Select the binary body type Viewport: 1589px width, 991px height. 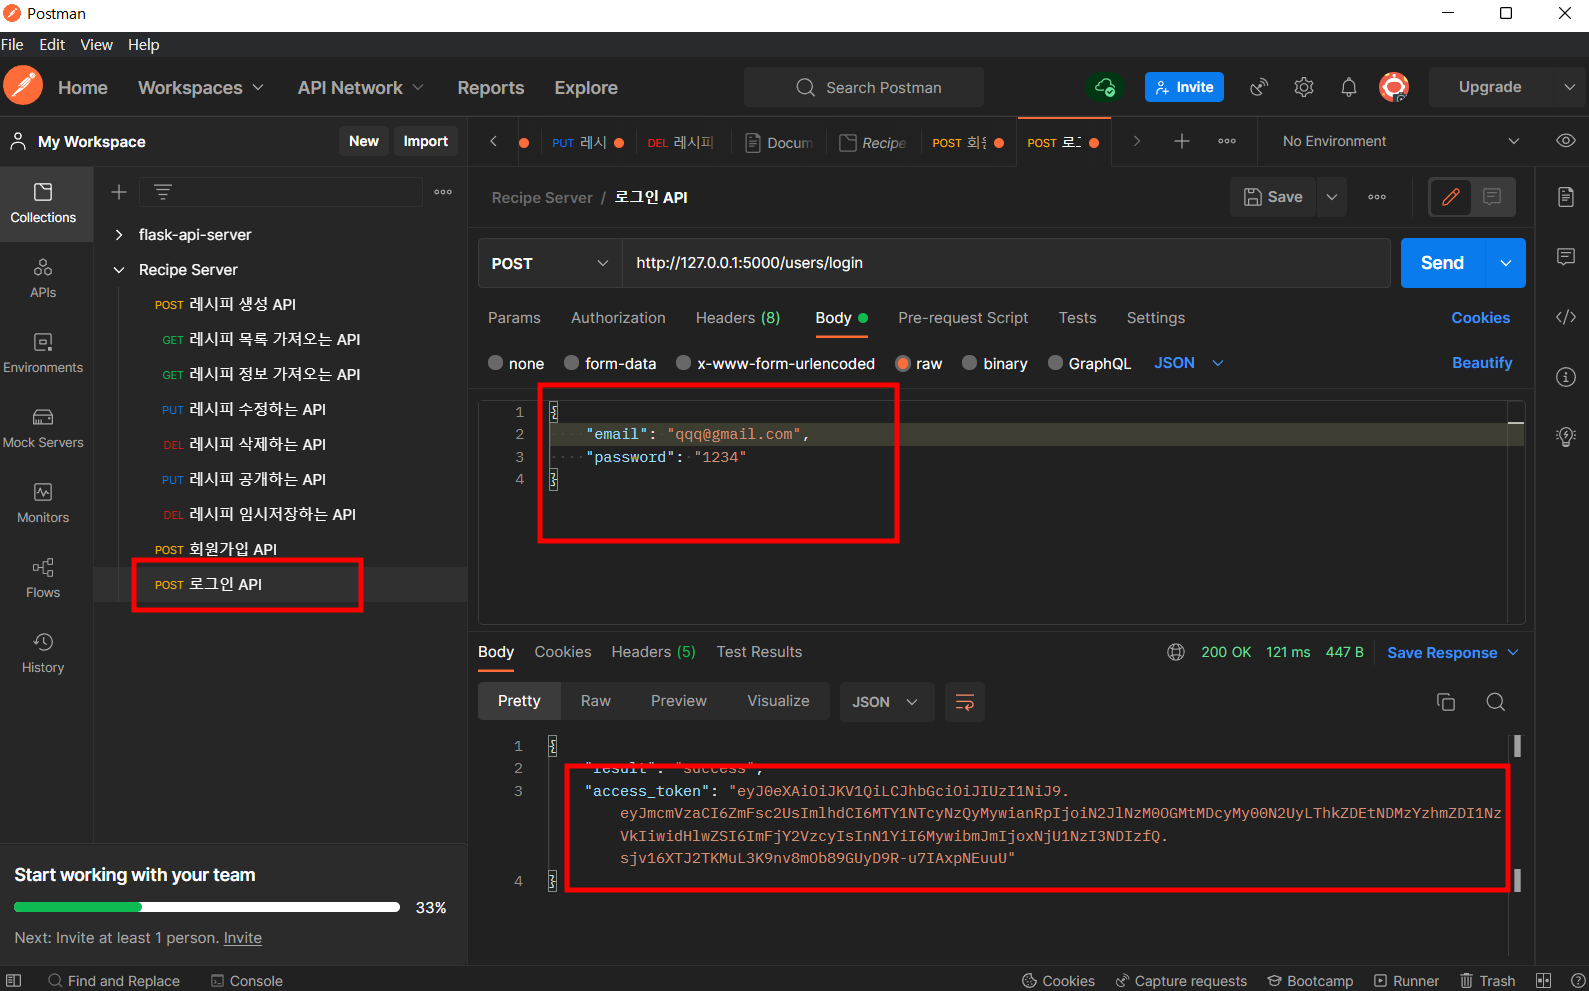[995, 363]
